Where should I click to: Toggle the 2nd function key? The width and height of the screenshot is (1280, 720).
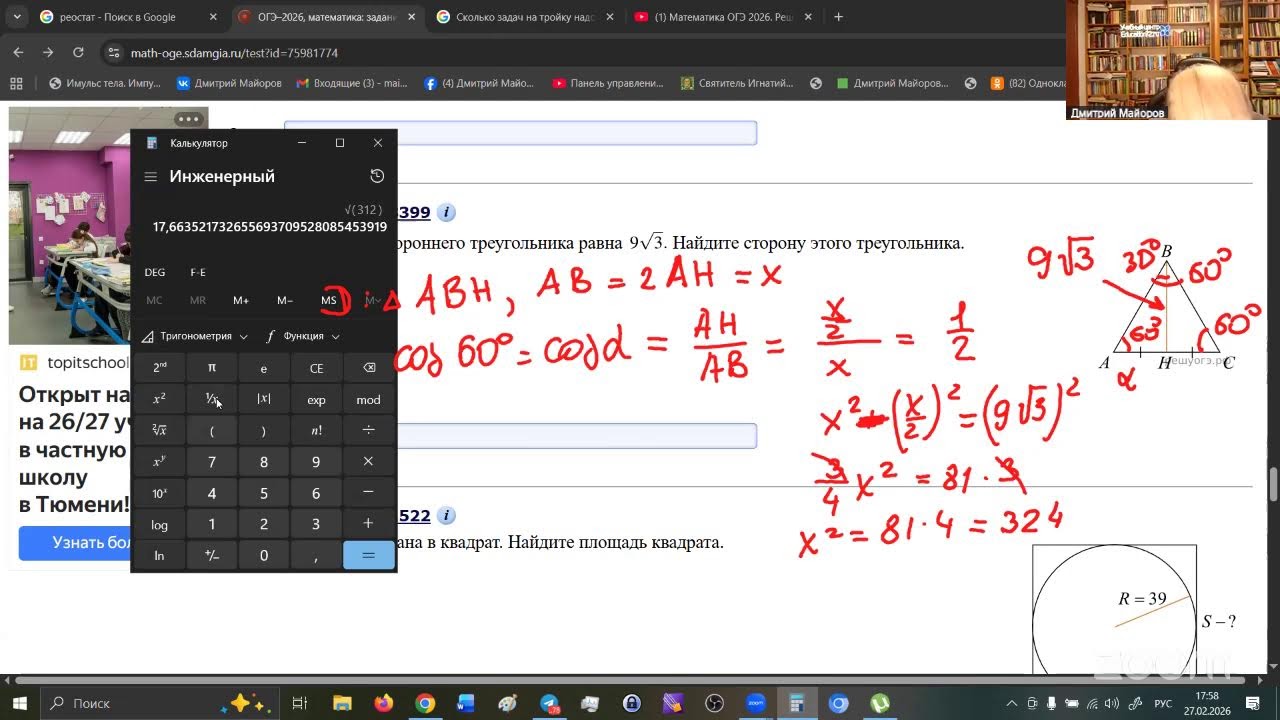click(x=159, y=368)
